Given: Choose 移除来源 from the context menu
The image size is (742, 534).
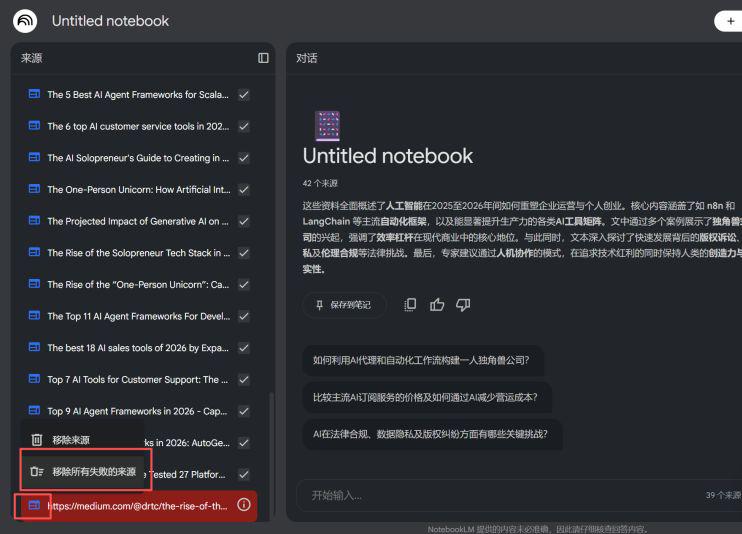Looking at the screenshot, I should [x=82, y=440].
